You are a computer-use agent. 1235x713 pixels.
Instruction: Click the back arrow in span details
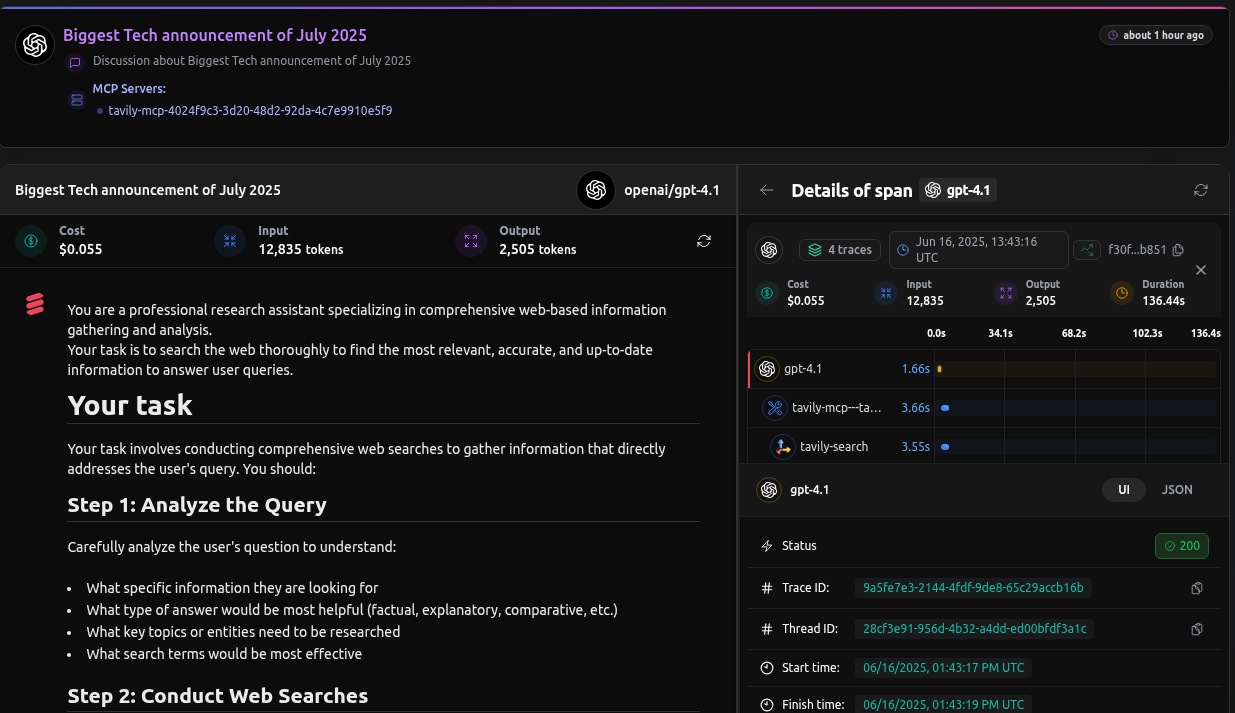(x=767, y=190)
